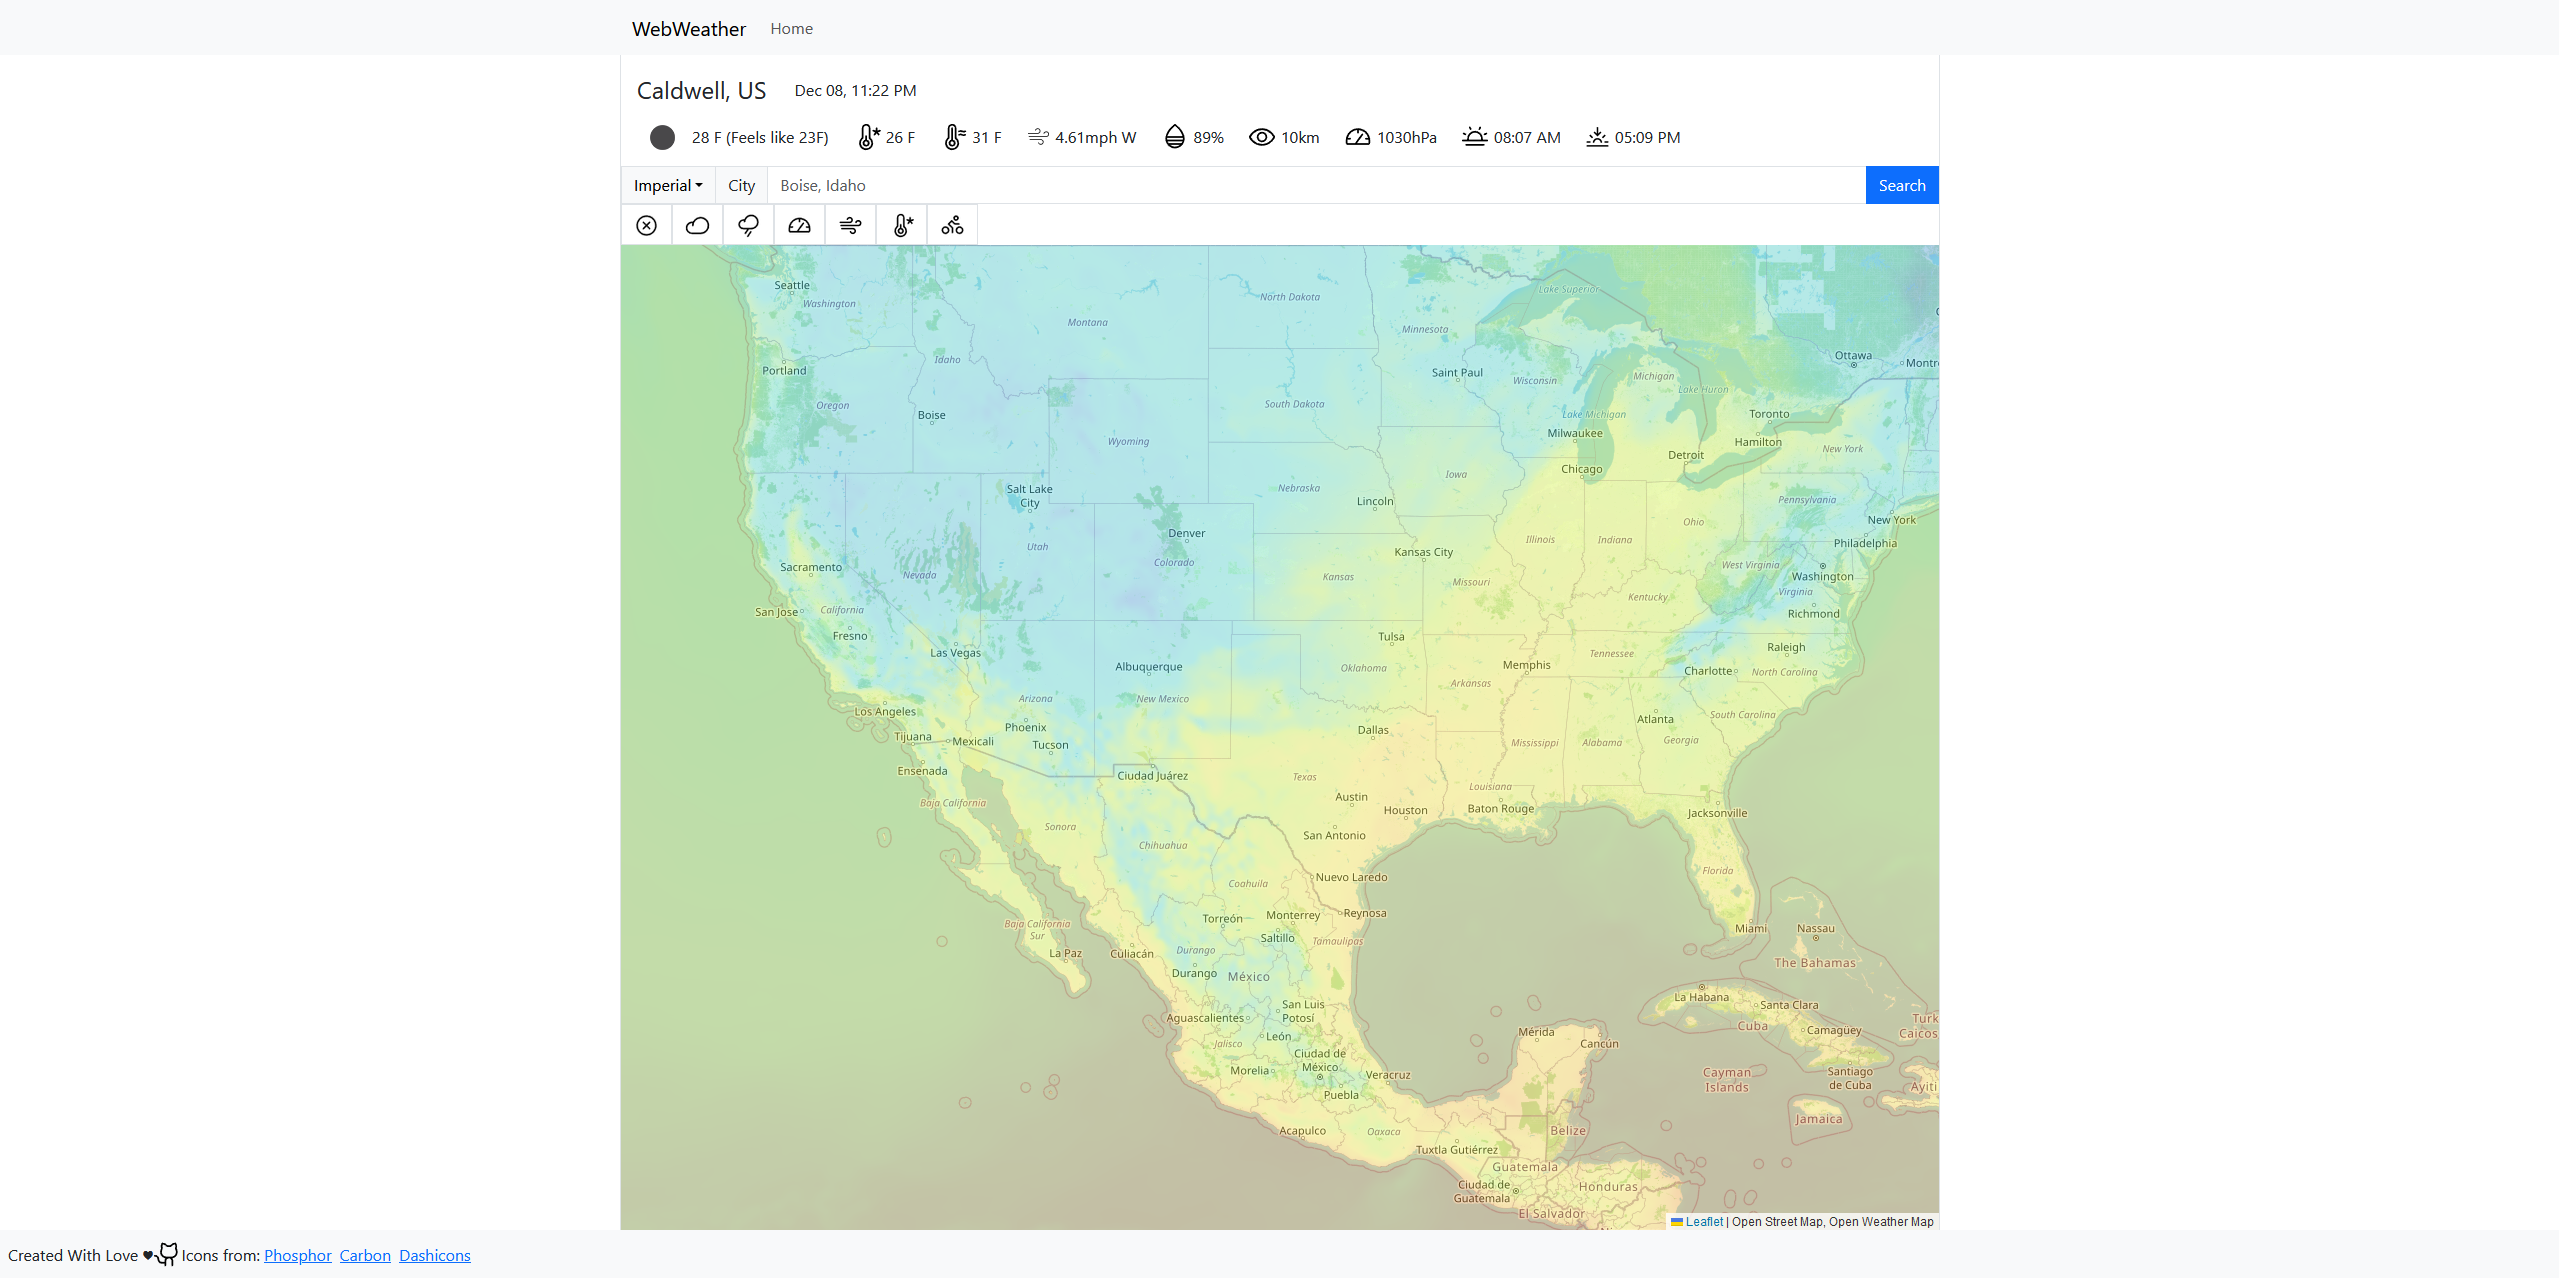Image resolution: width=2559 pixels, height=1278 pixels.
Task: Click the Leaflet attribution link
Action: coord(1703,1221)
